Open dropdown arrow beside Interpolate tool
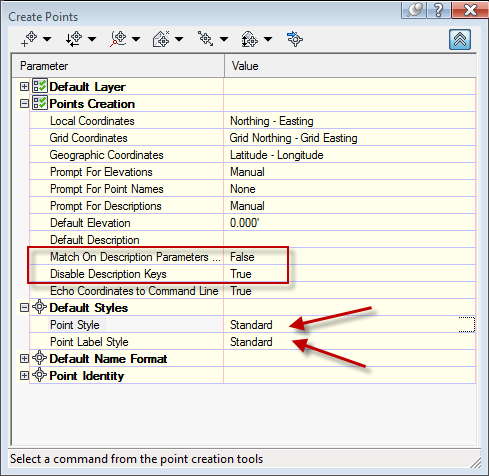 click(x=224, y=39)
